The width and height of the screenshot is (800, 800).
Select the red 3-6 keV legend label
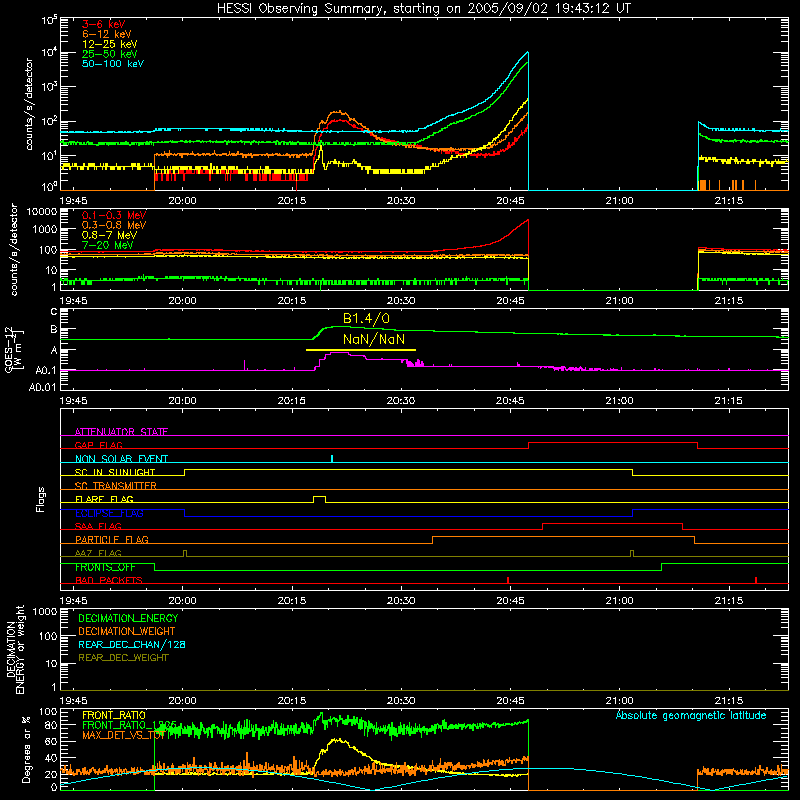103,24
